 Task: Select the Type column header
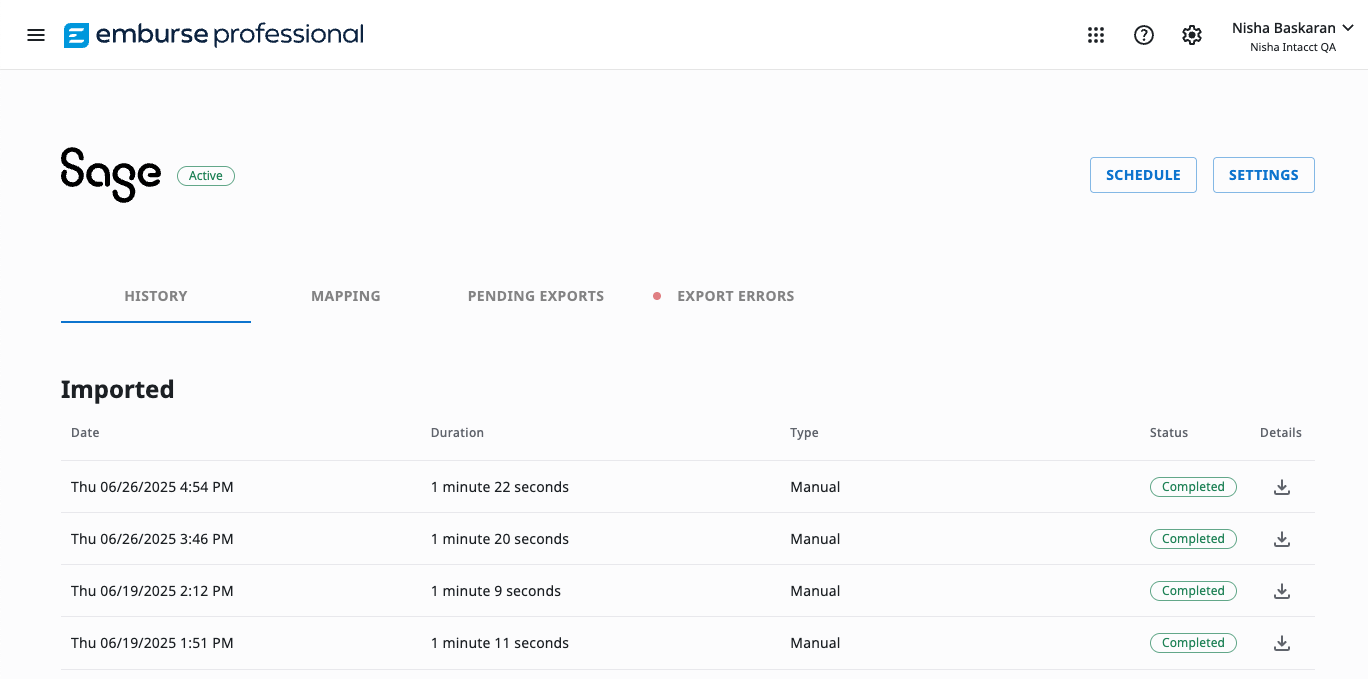(x=804, y=433)
